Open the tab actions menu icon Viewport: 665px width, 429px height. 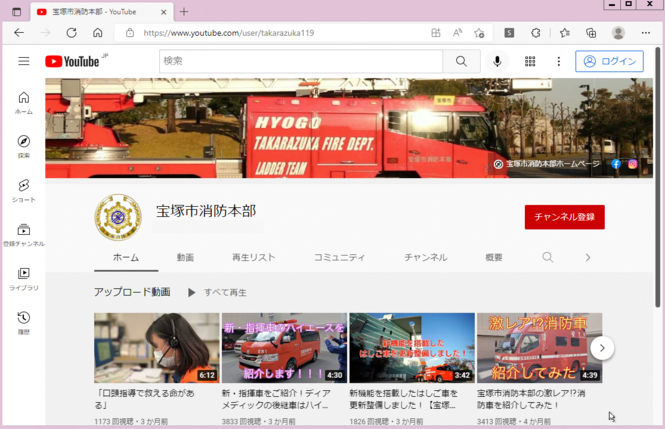tap(16, 12)
